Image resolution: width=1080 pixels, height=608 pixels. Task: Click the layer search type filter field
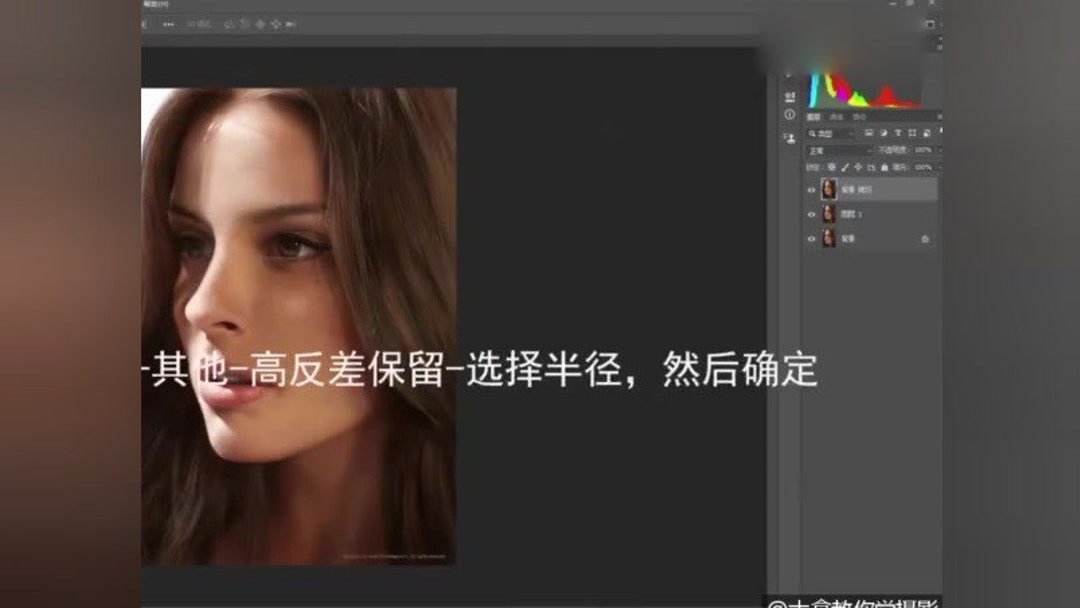pyautogui.click(x=820, y=132)
